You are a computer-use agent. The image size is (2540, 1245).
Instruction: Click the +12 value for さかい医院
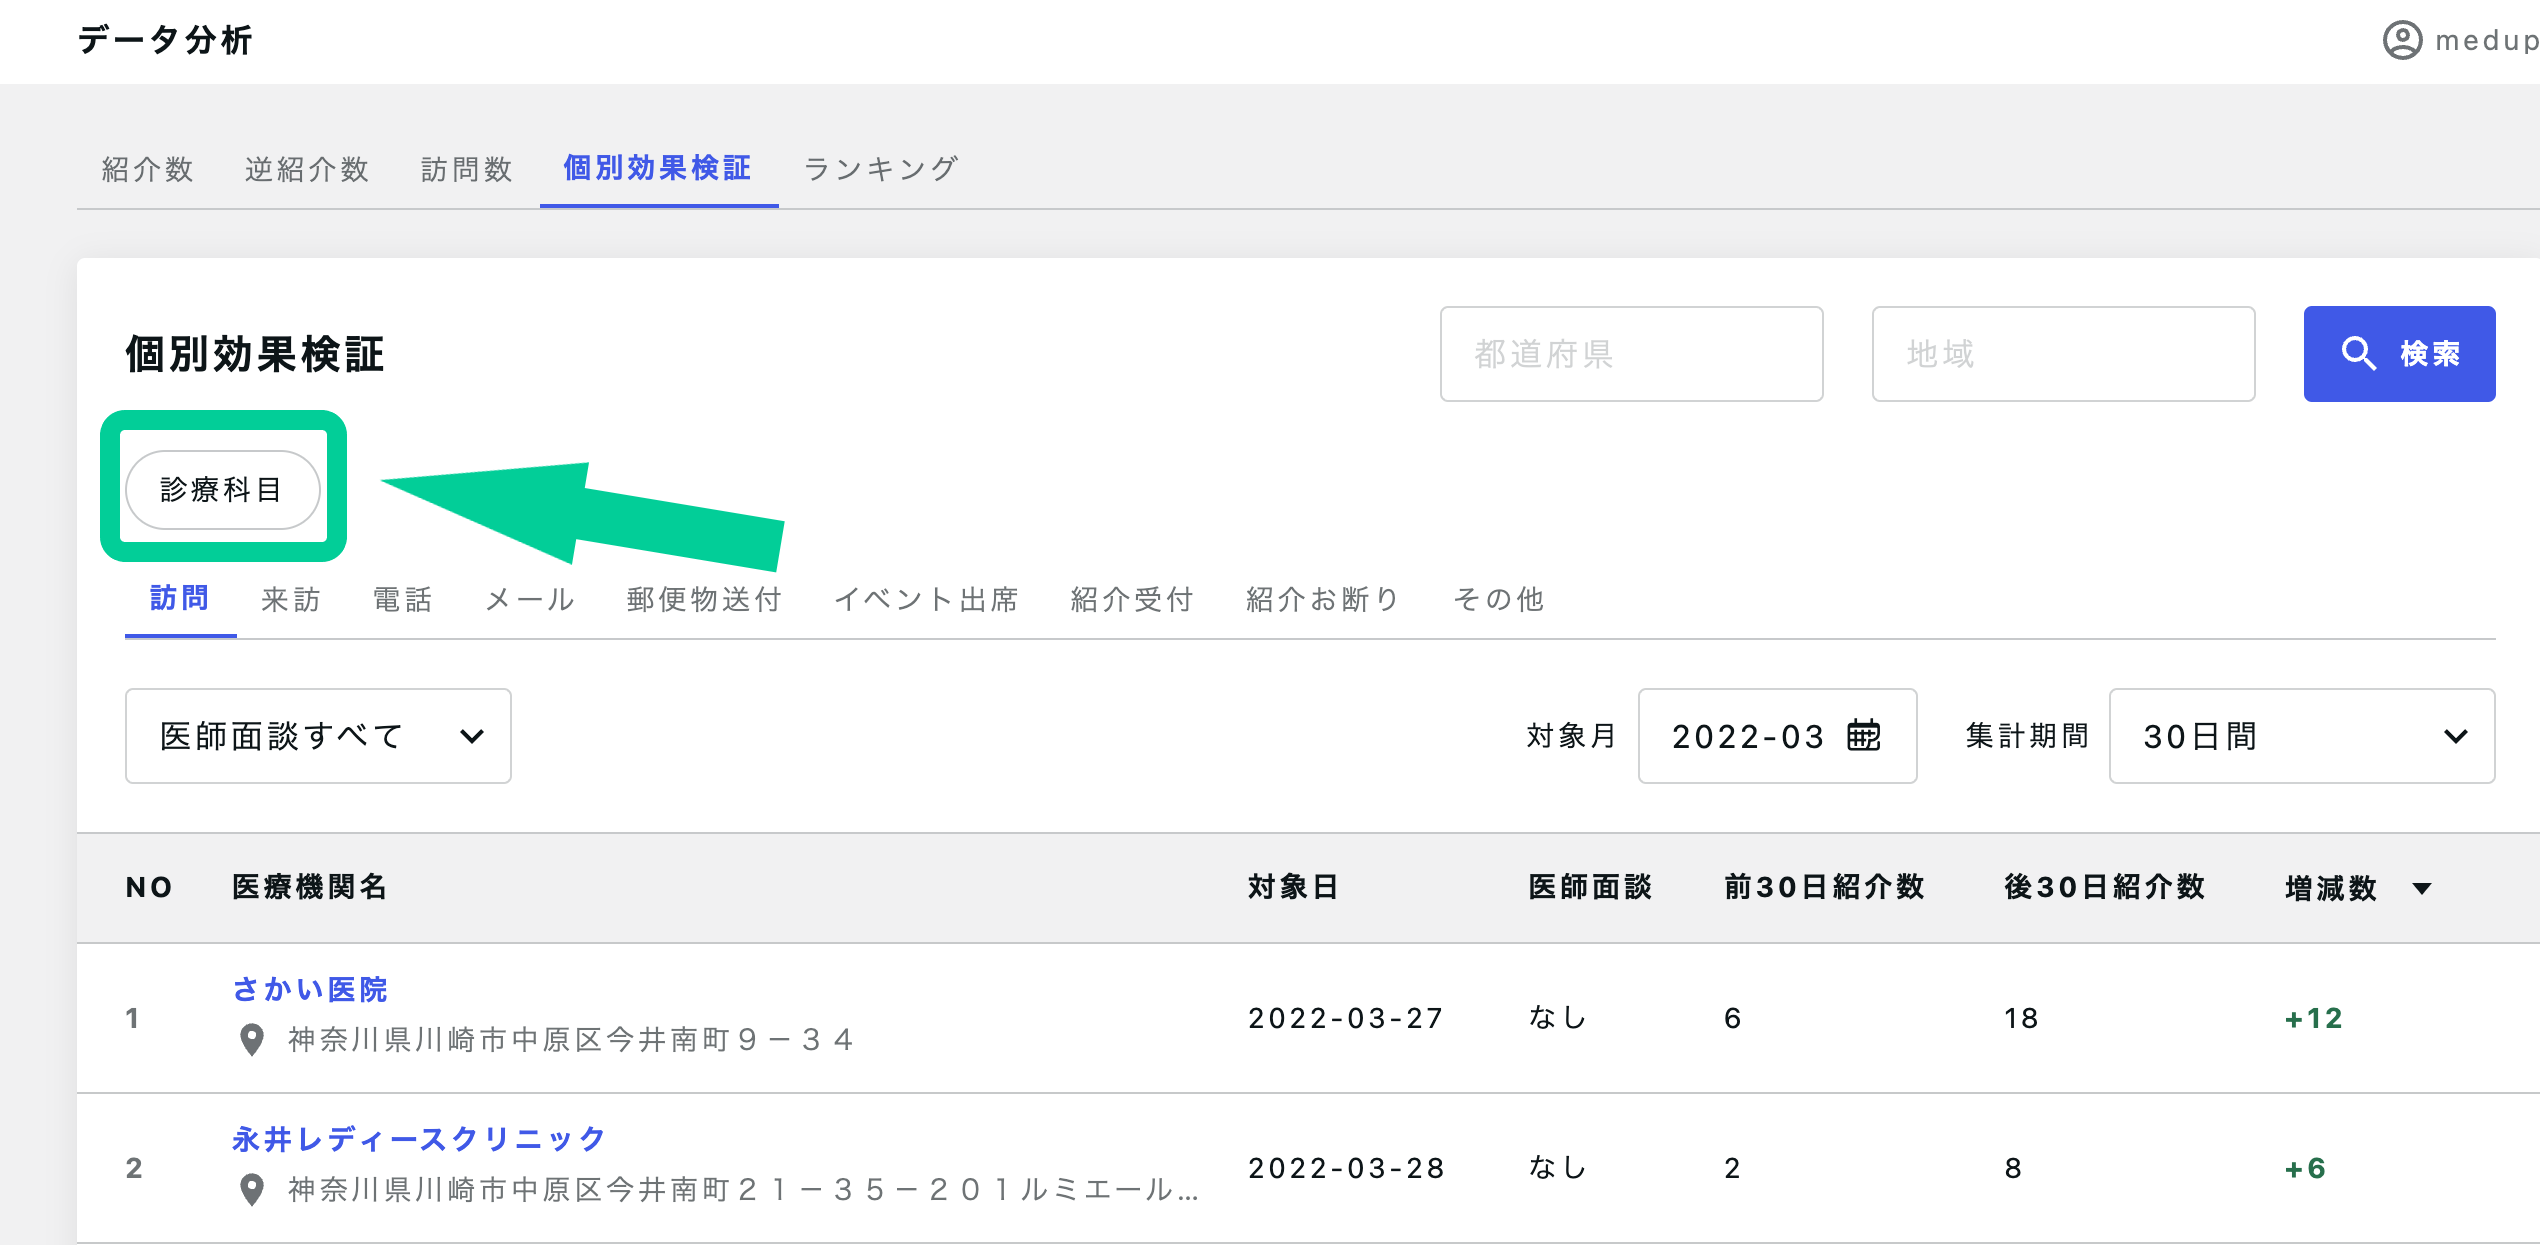point(2314,1018)
